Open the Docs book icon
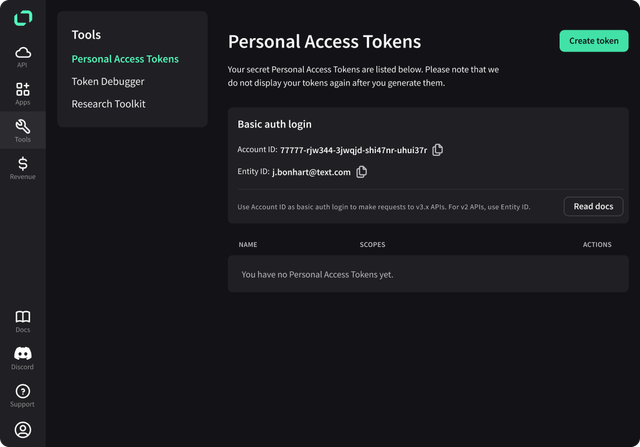Screen dimensions: 640x447 click(23, 317)
